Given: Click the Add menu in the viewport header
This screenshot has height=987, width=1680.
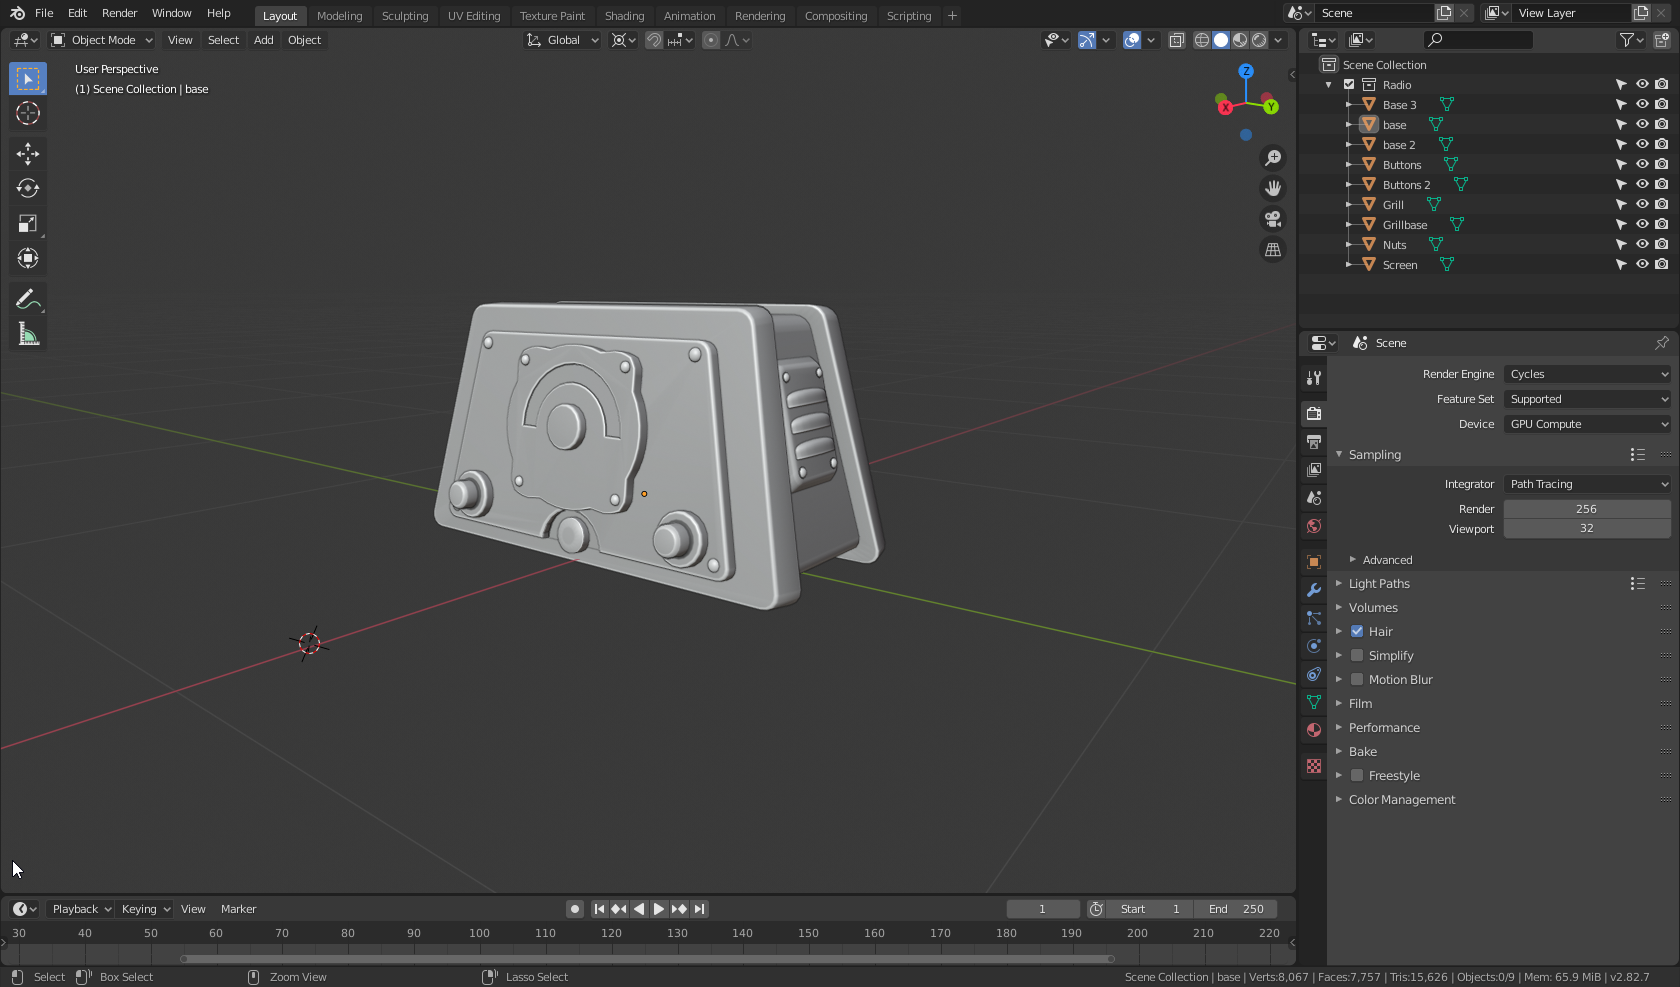Looking at the screenshot, I should coord(263,40).
